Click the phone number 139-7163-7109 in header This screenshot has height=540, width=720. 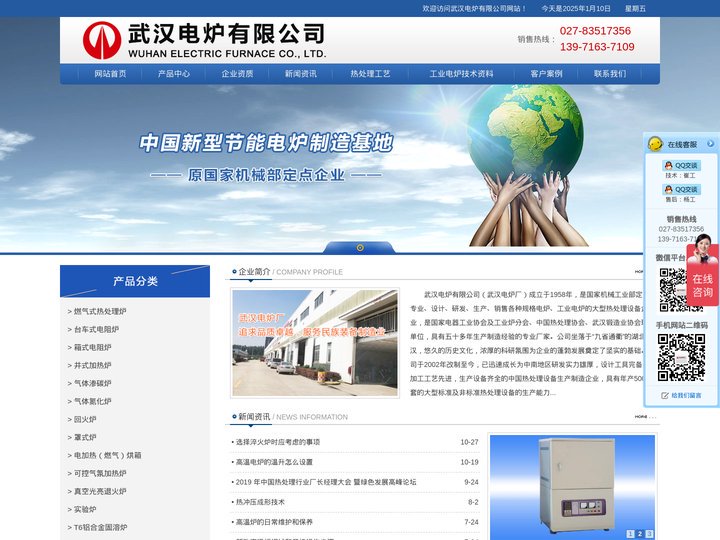click(x=597, y=47)
